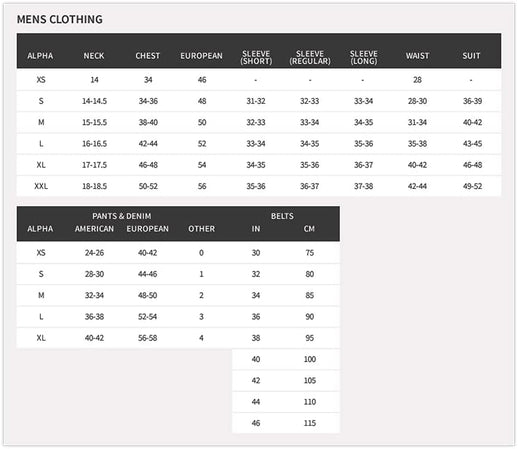Click the XXL row neck value 18-18.5
This screenshot has width=518, height=449.
click(x=95, y=186)
